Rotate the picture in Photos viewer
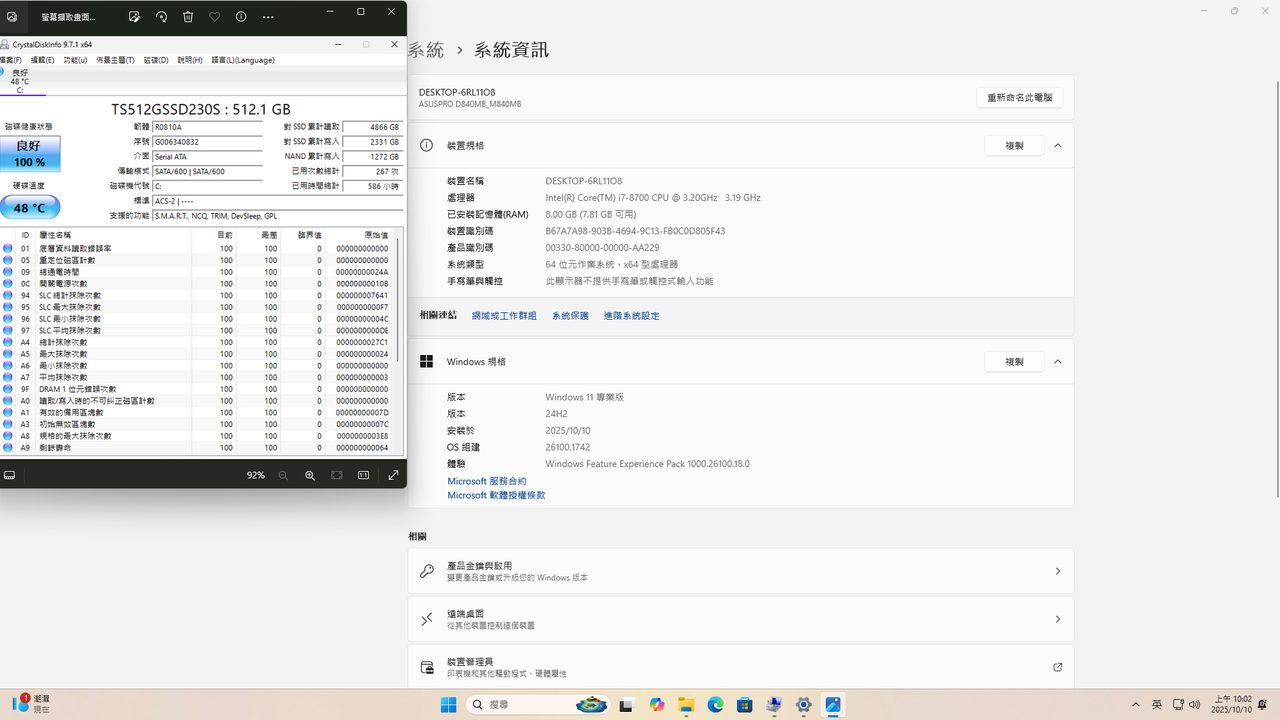The height and width of the screenshot is (720, 1280). 162,17
